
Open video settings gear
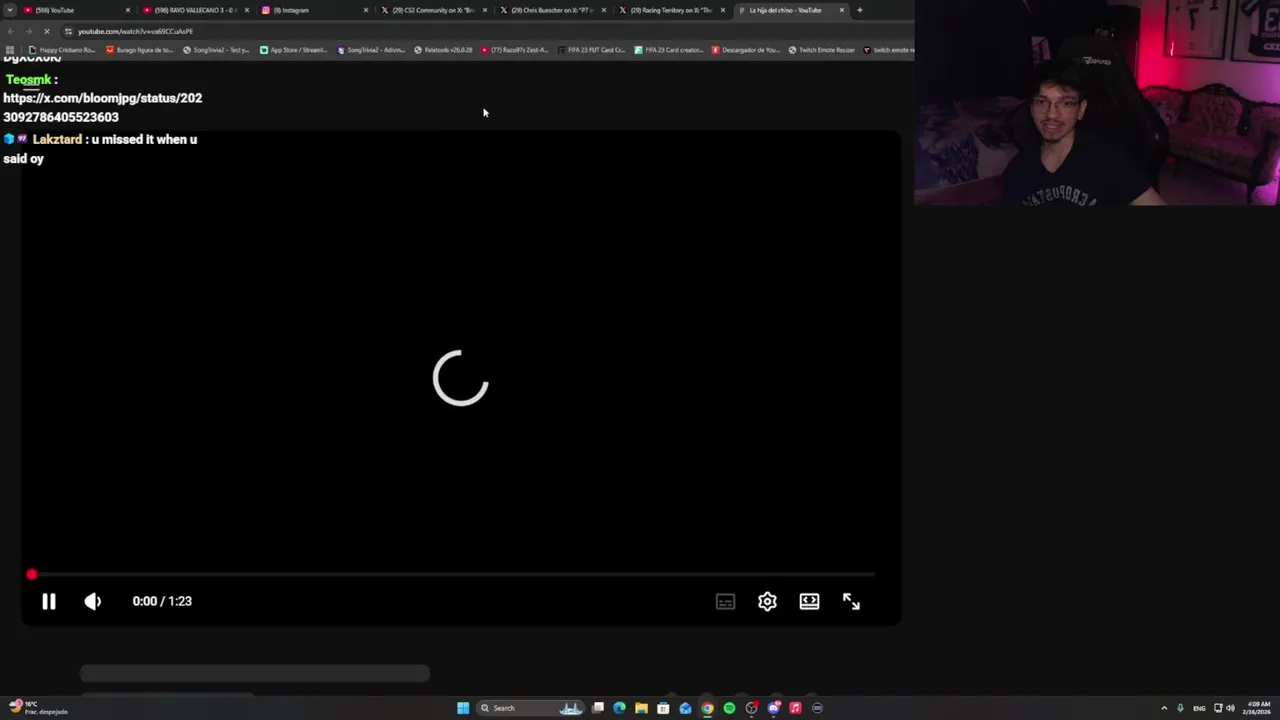coord(767,601)
